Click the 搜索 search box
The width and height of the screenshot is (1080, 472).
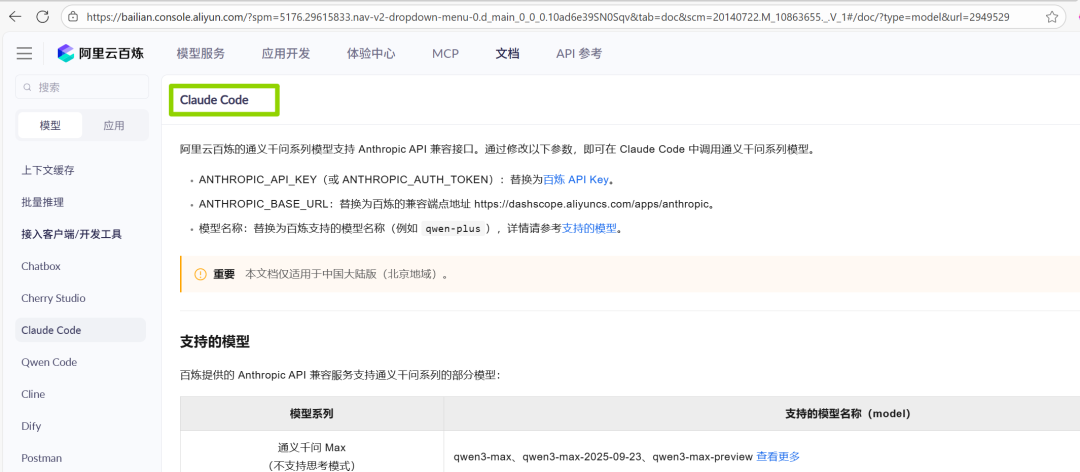tap(82, 88)
